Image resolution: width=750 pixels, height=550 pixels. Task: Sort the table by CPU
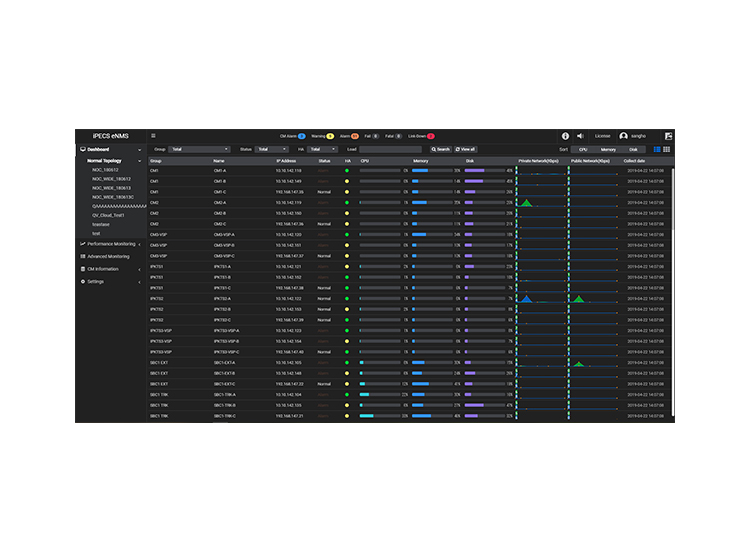pyautogui.click(x=583, y=150)
